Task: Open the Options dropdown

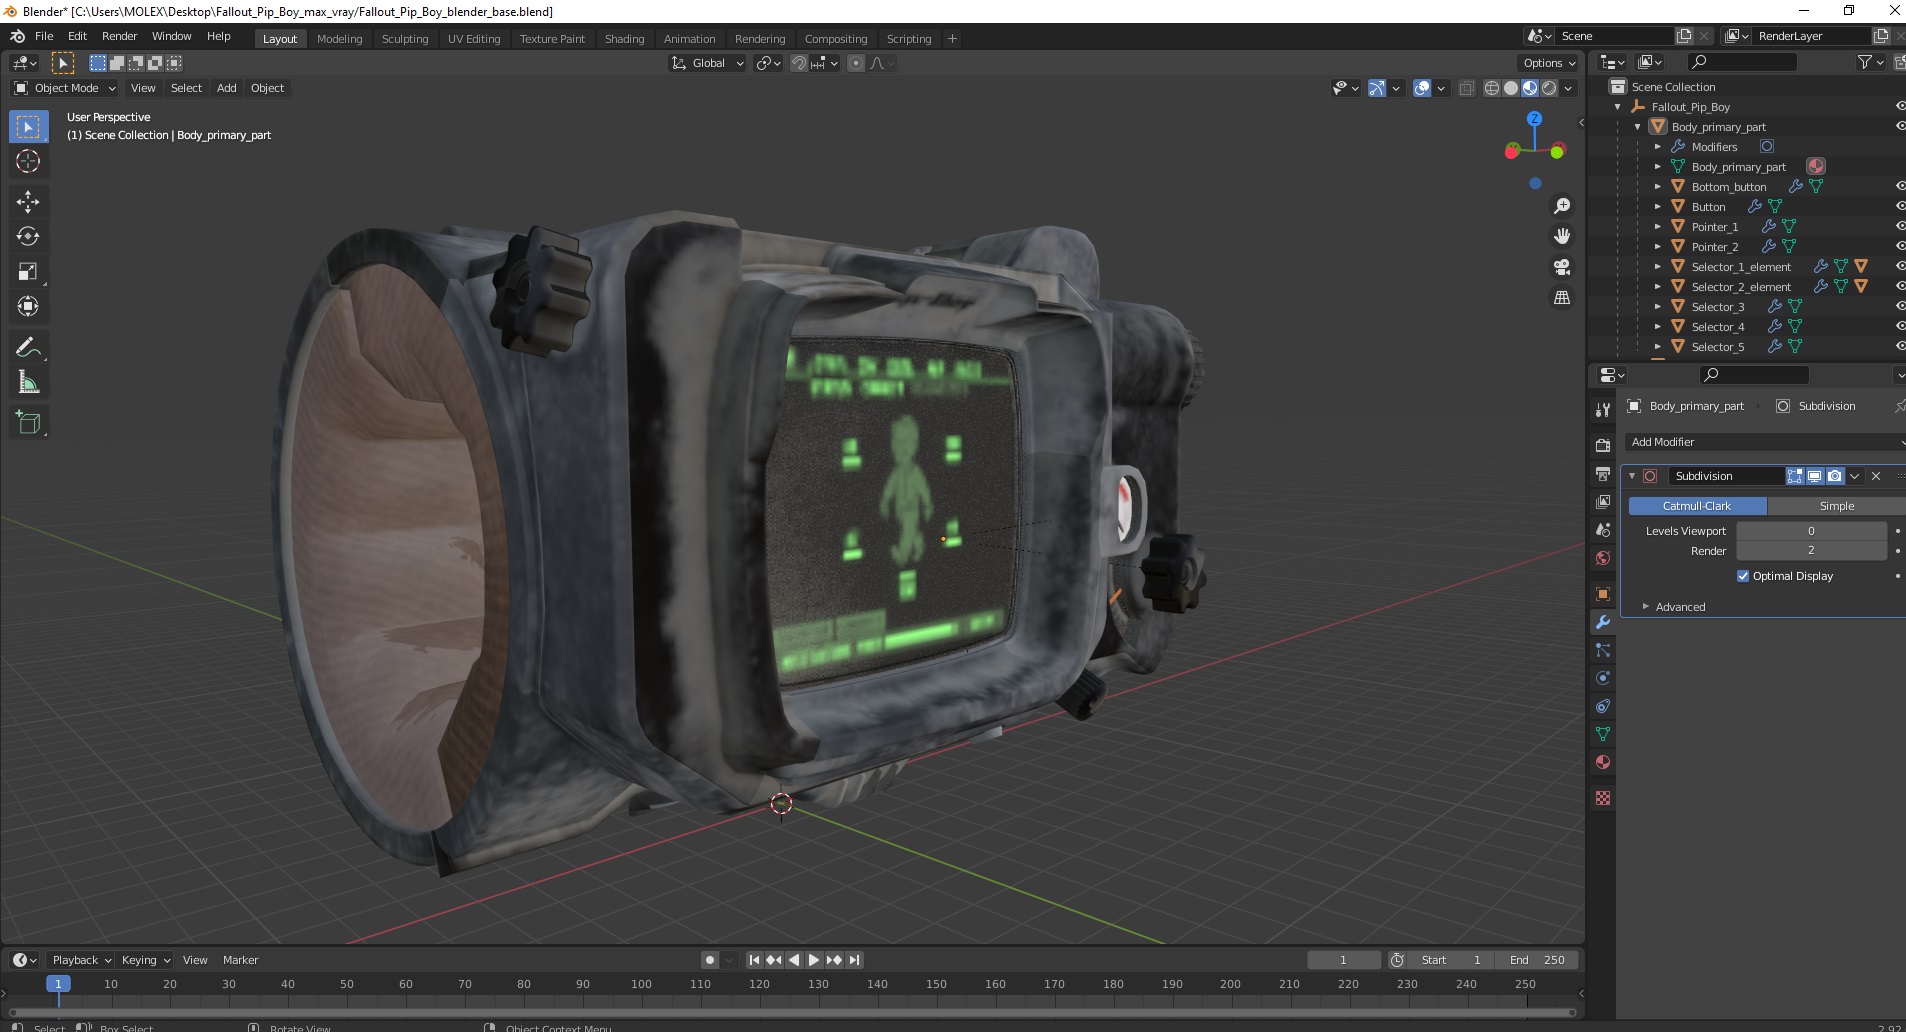Action: point(1549,63)
